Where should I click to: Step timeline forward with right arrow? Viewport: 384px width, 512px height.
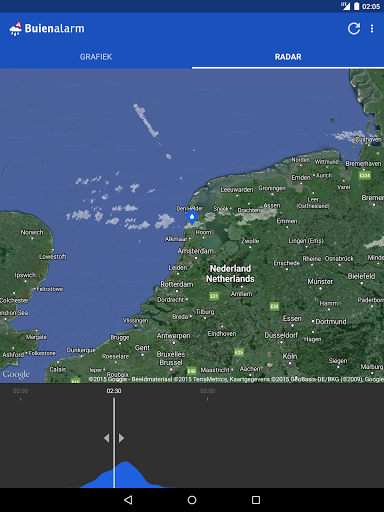[x=121, y=438]
